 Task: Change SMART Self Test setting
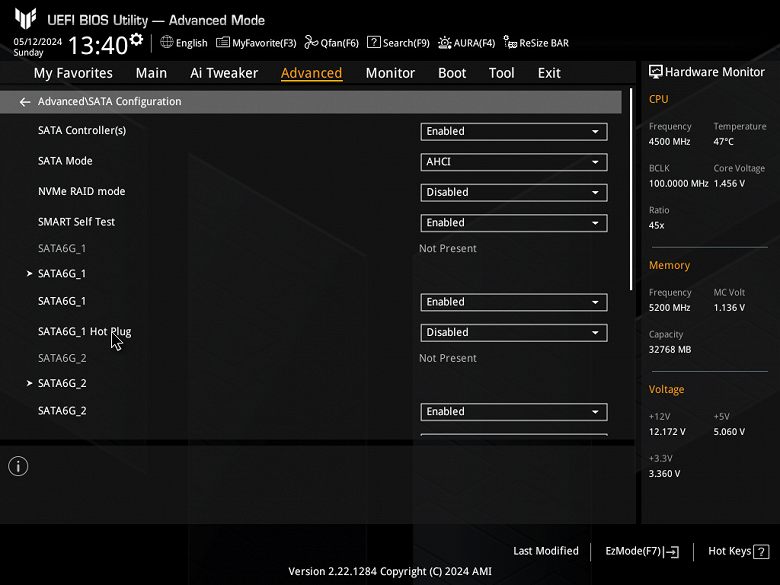pyautogui.click(x=513, y=223)
